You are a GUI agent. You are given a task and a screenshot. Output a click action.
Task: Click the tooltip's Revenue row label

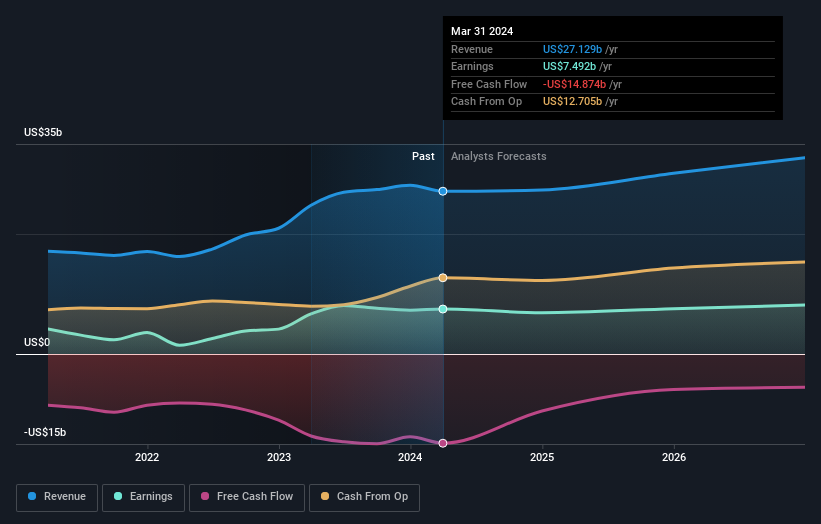click(x=472, y=49)
